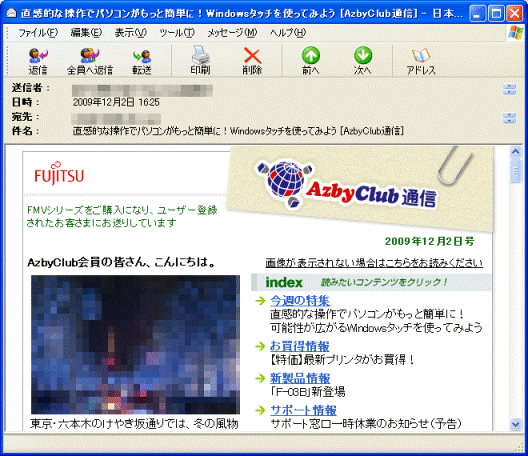Open the 編集(E) menu
The image size is (528, 456).
(86, 33)
